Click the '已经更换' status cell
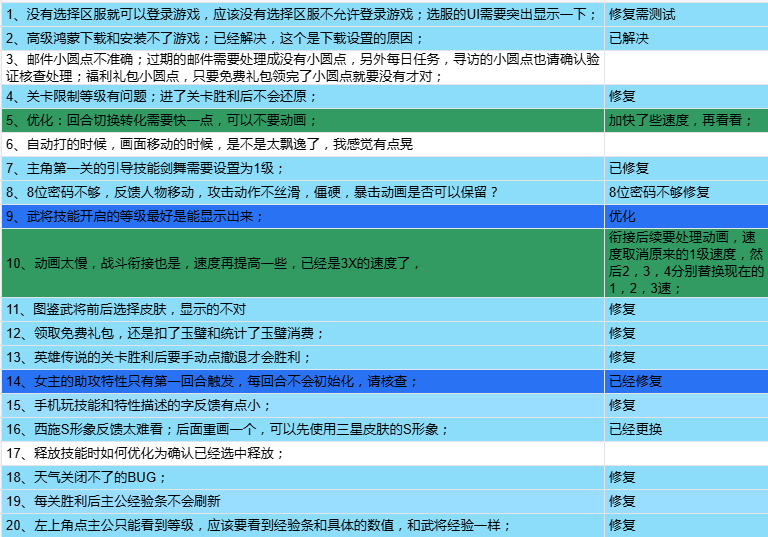 click(x=686, y=430)
